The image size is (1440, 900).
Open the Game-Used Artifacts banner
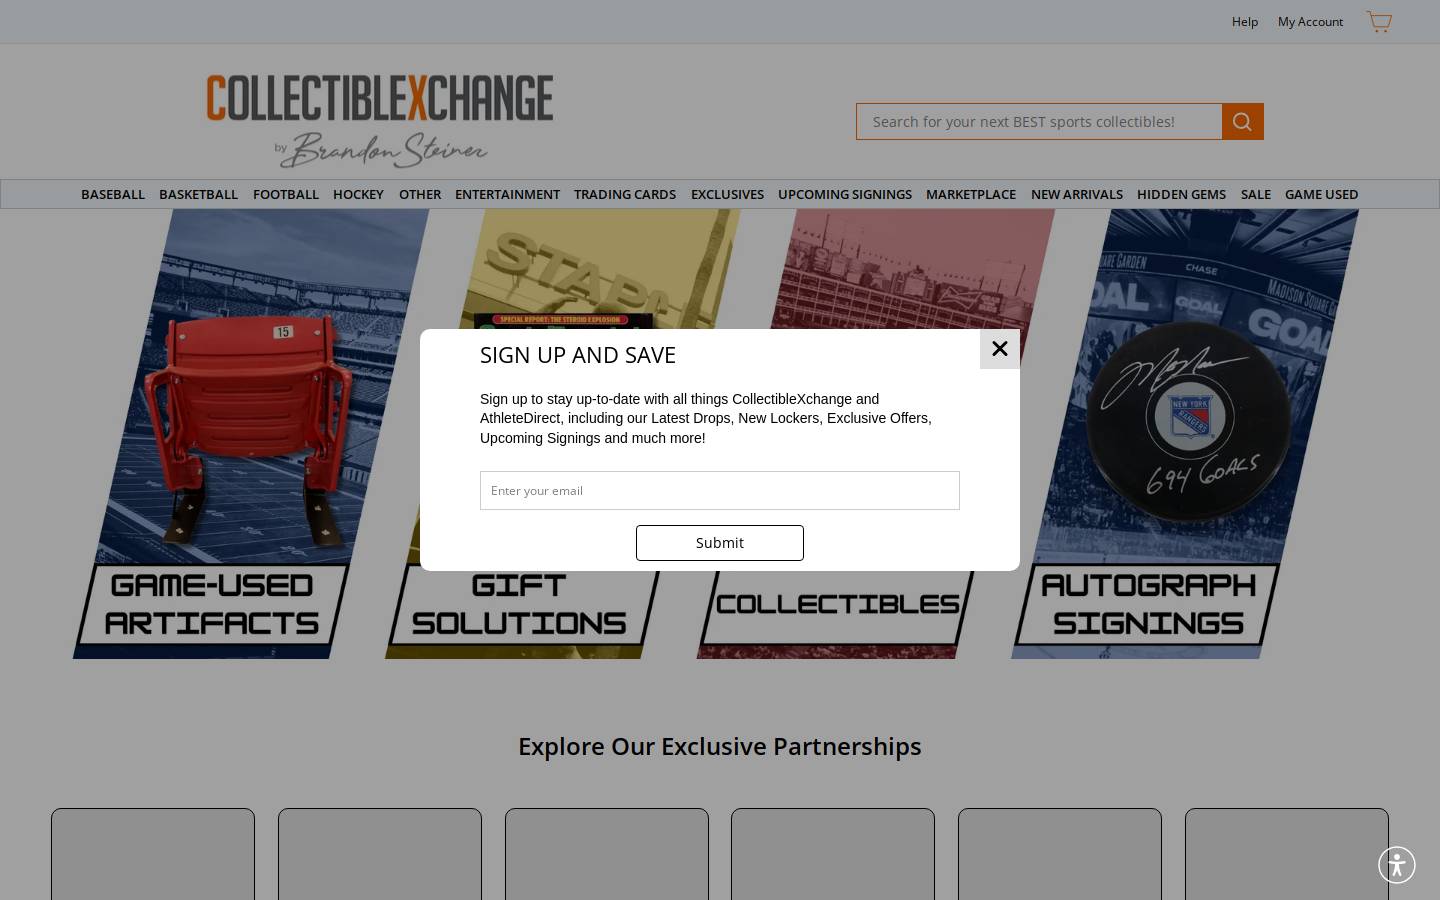point(251,434)
